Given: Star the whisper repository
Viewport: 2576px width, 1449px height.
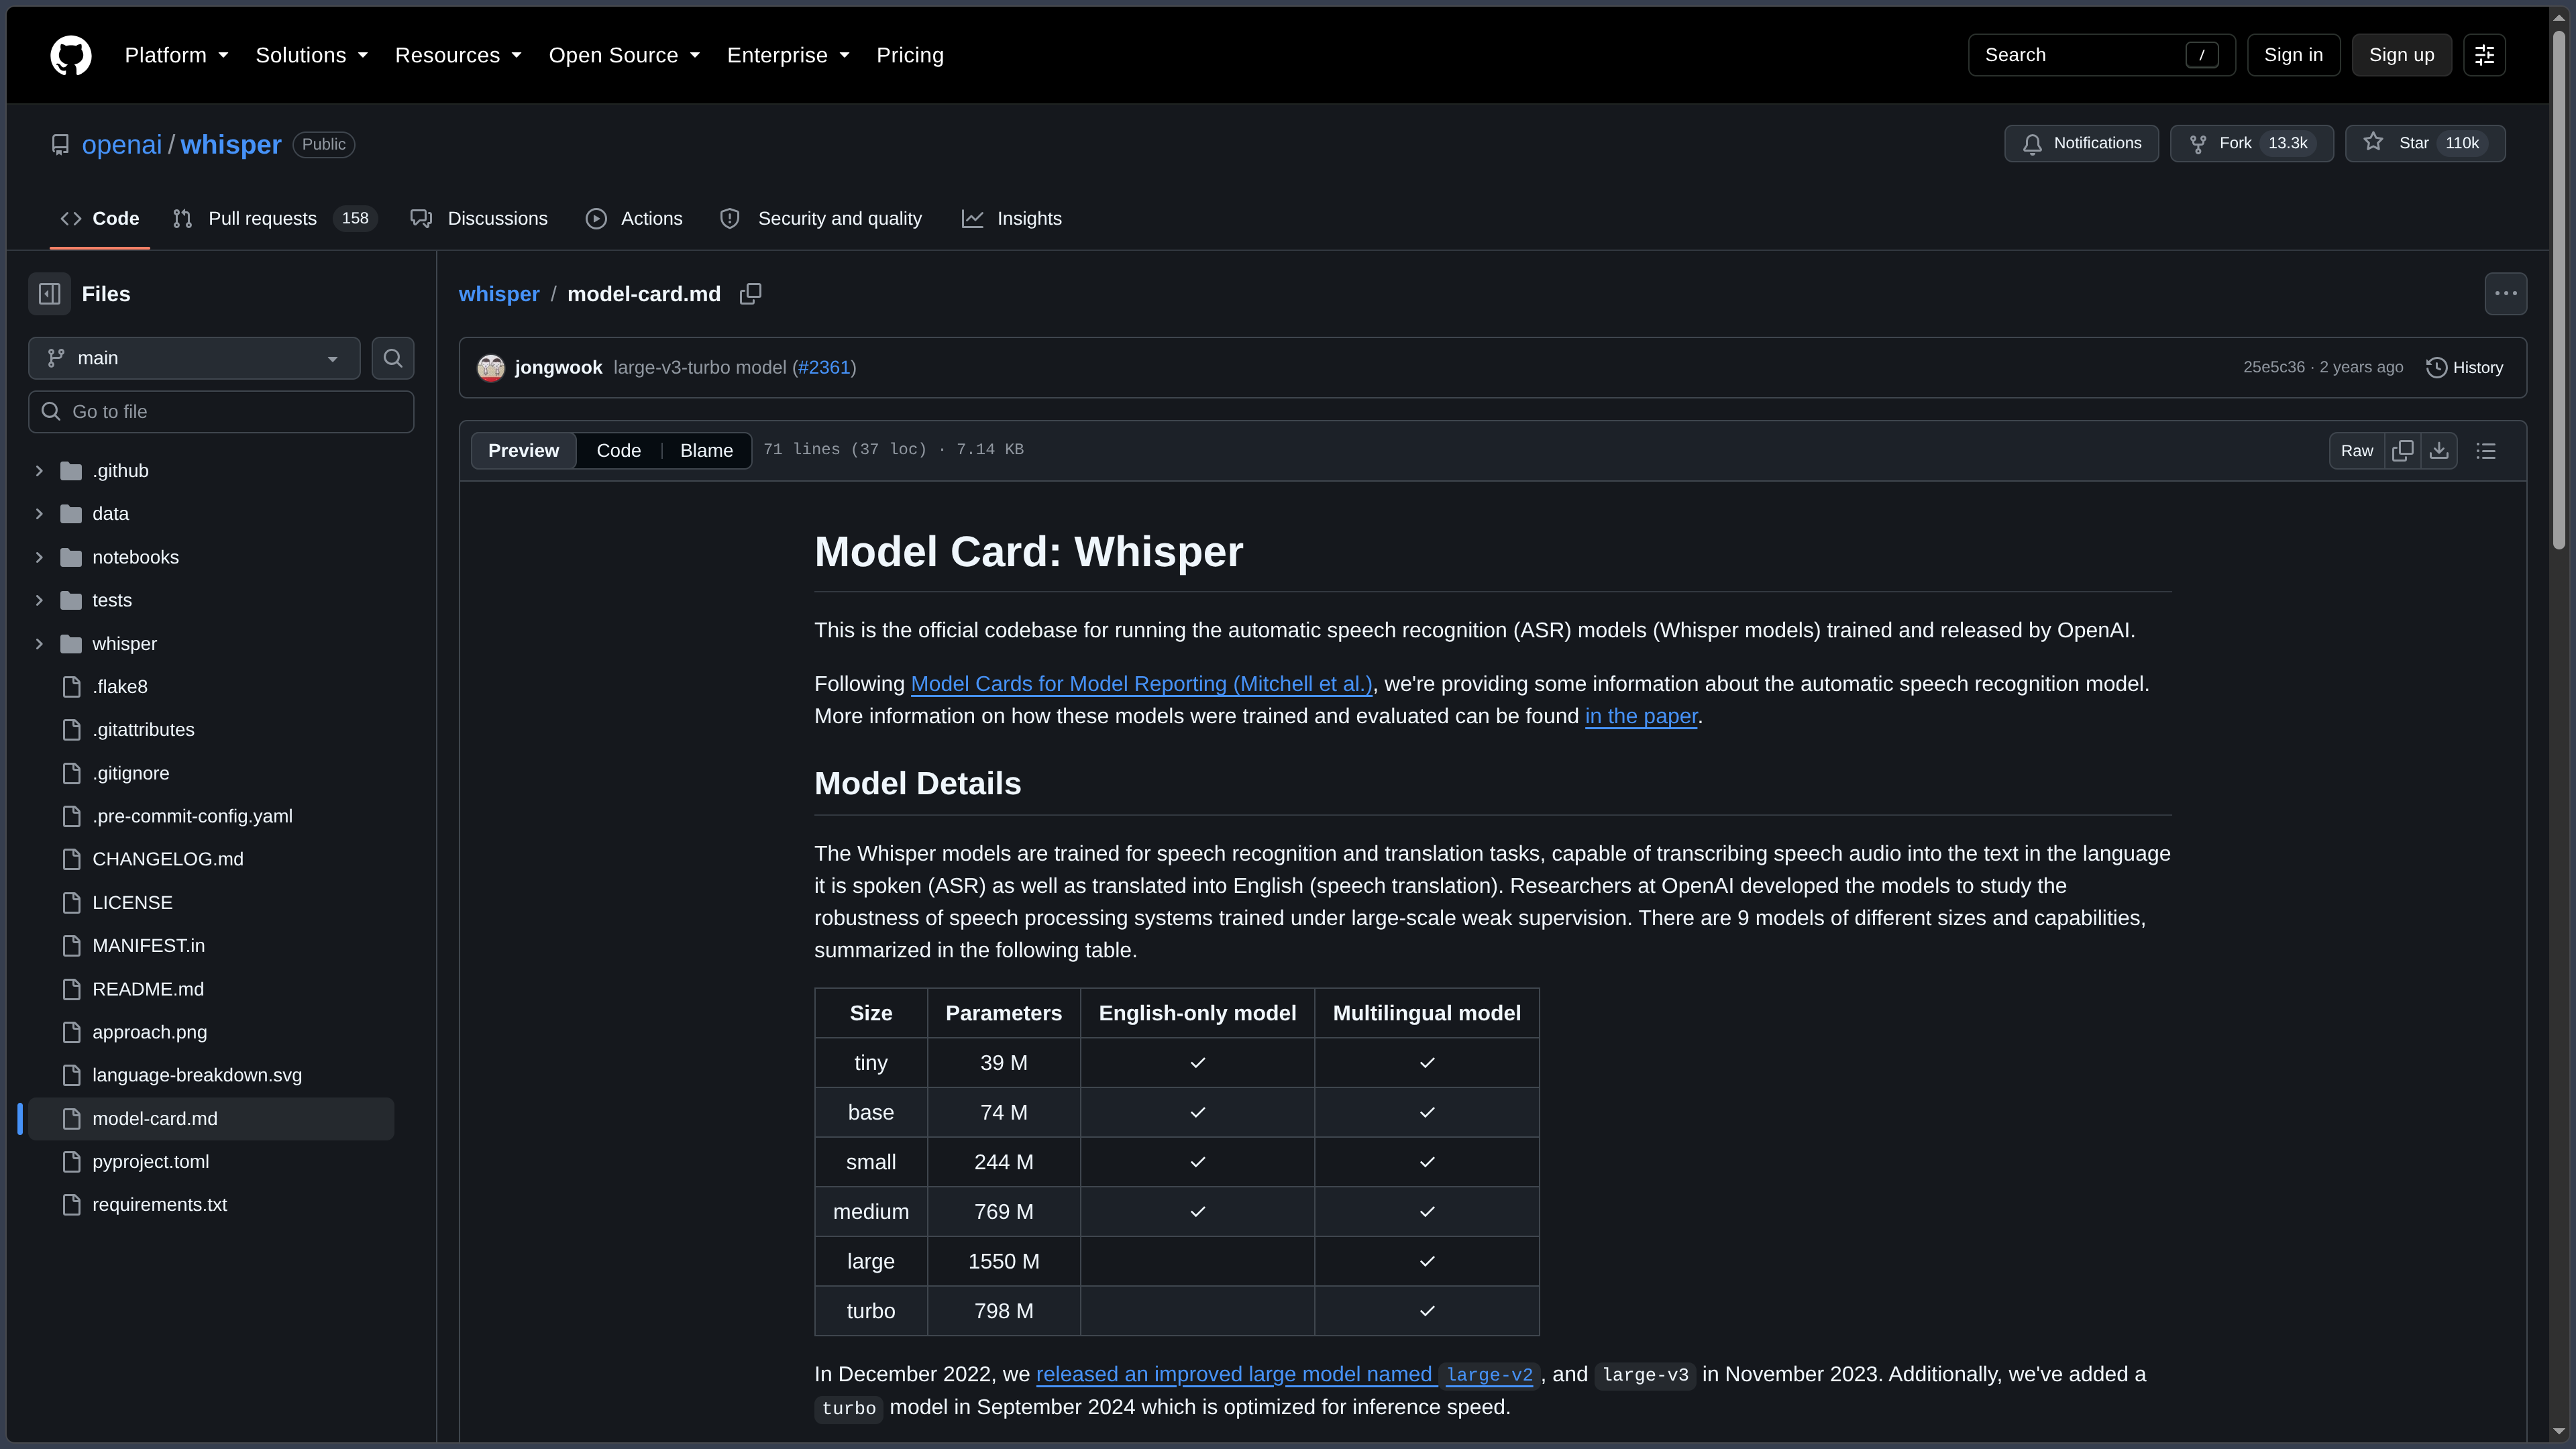Looking at the screenshot, I should (x=2425, y=143).
